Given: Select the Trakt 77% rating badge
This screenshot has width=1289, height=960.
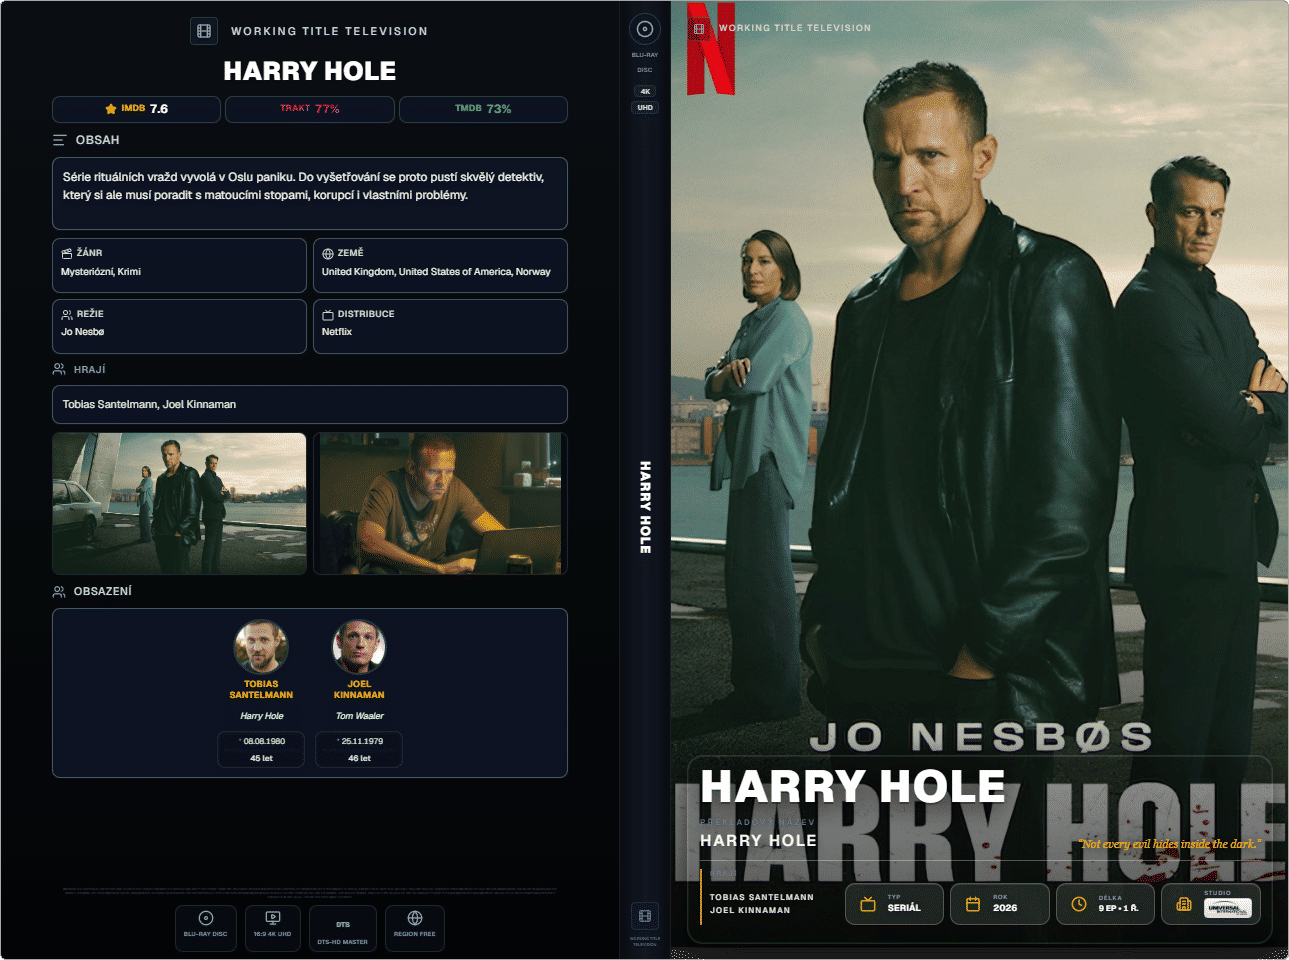Looking at the screenshot, I should coord(310,109).
